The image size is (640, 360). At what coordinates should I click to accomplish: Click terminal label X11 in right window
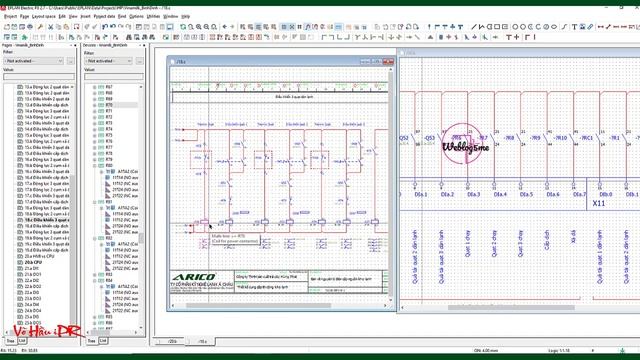tap(598, 203)
